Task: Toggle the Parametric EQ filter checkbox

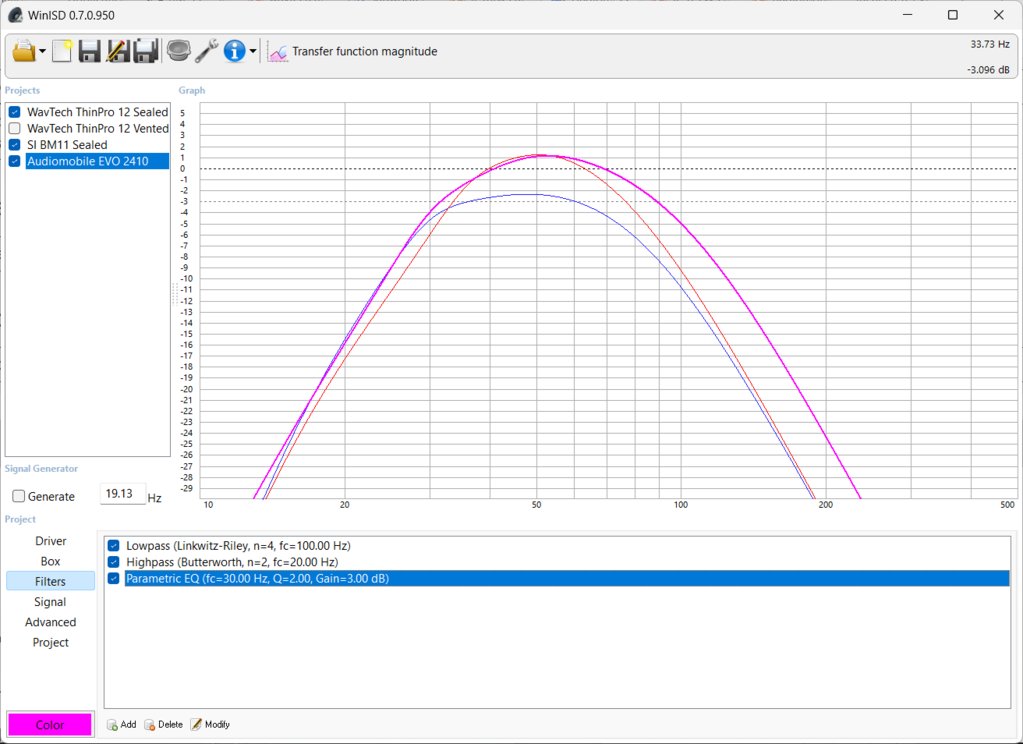Action: (114, 578)
